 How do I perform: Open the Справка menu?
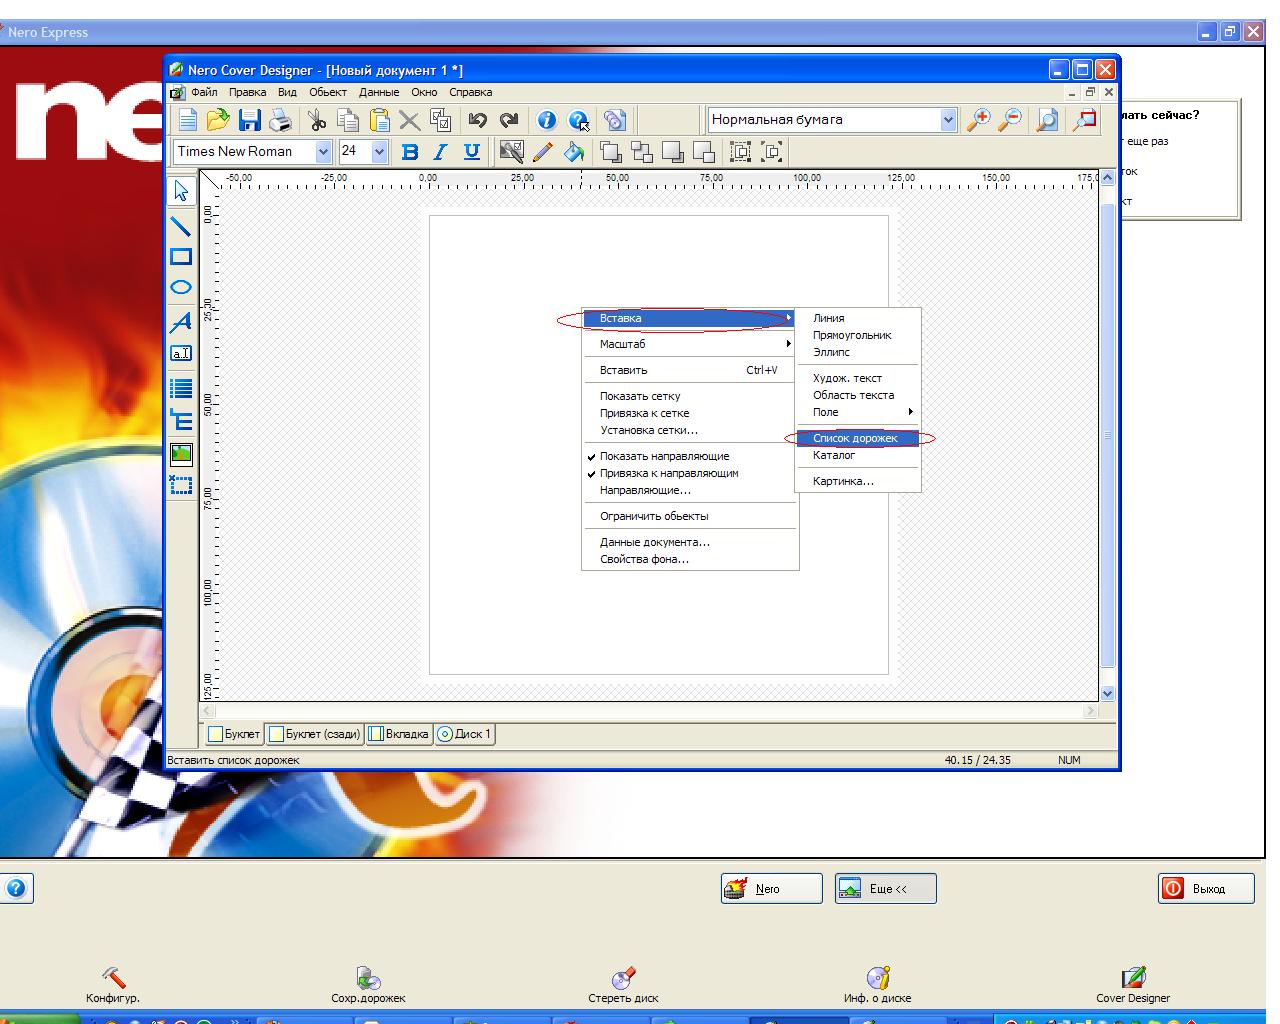pyautogui.click(x=470, y=92)
